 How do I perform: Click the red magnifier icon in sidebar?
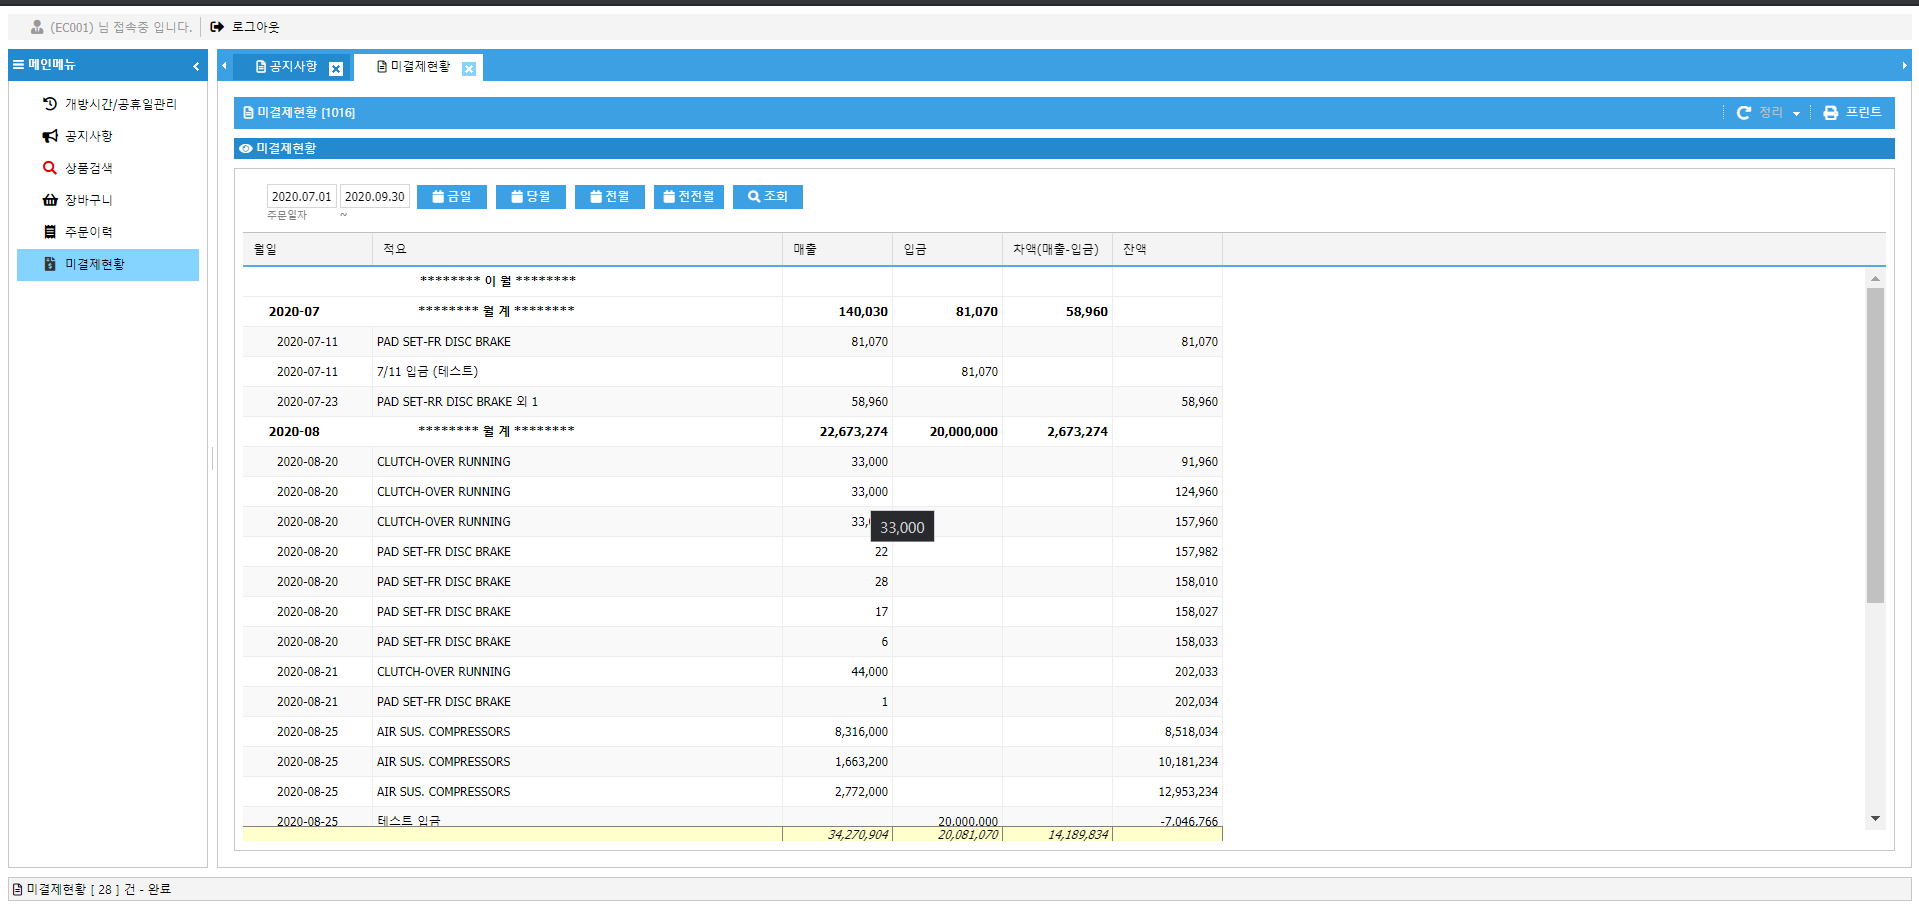pyautogui.click(x=50, y=168)
